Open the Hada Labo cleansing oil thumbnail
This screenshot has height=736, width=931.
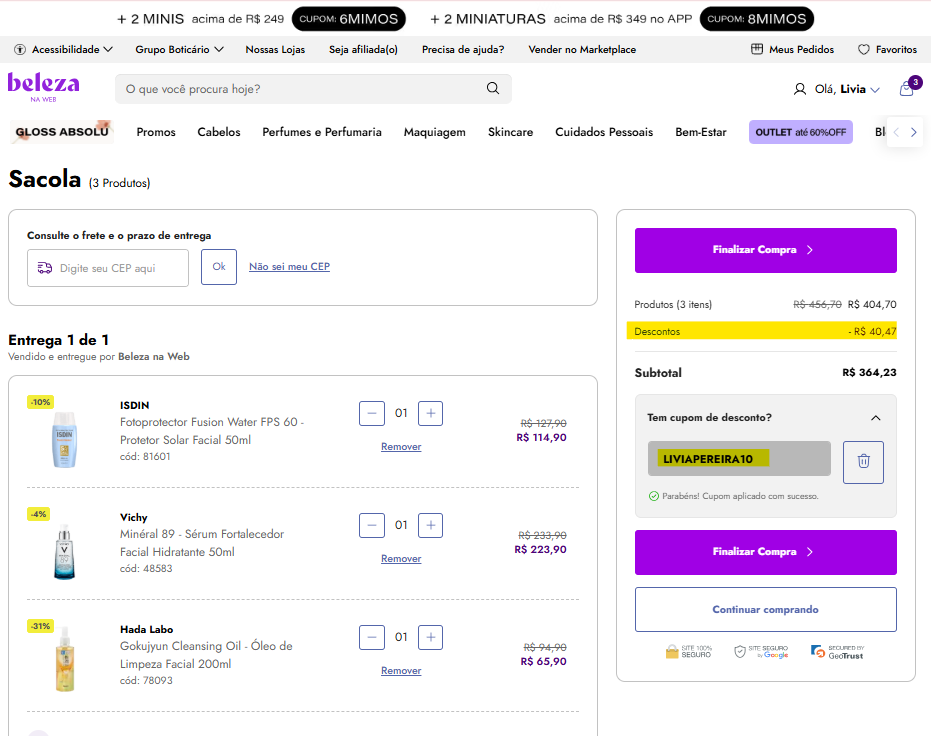click(x=65, y=659)
